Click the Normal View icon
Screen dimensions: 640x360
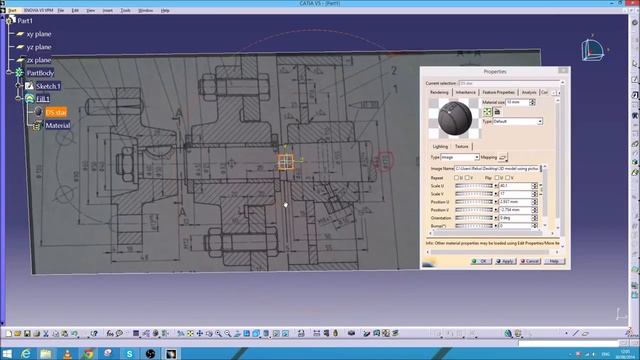[237, 333]
